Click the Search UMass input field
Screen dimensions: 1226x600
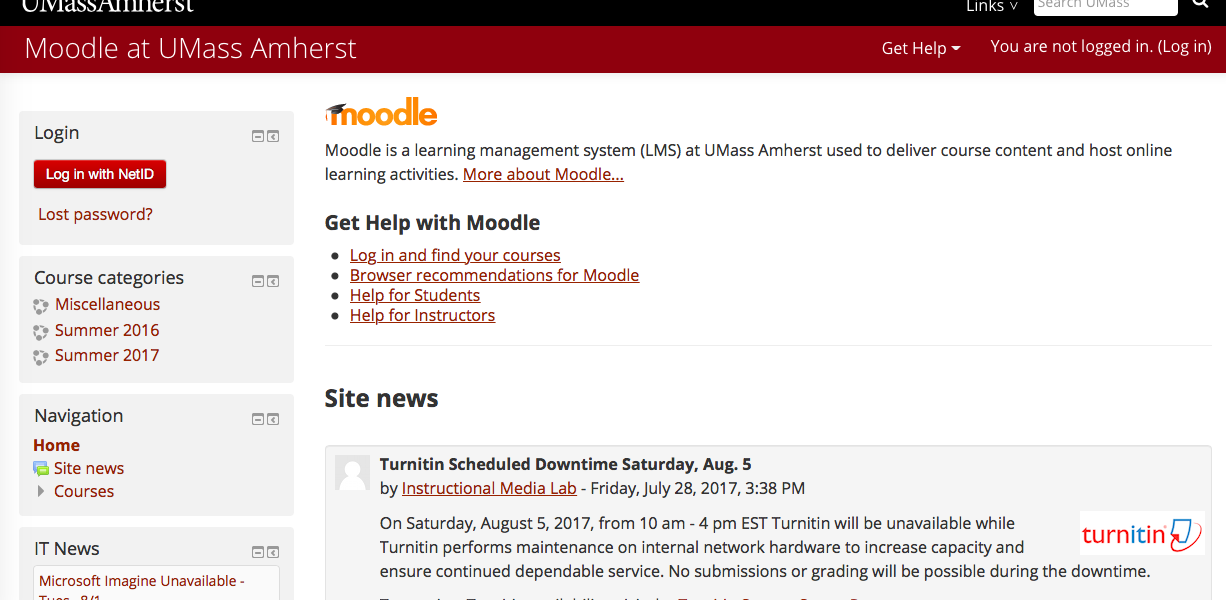point(1105,6)
